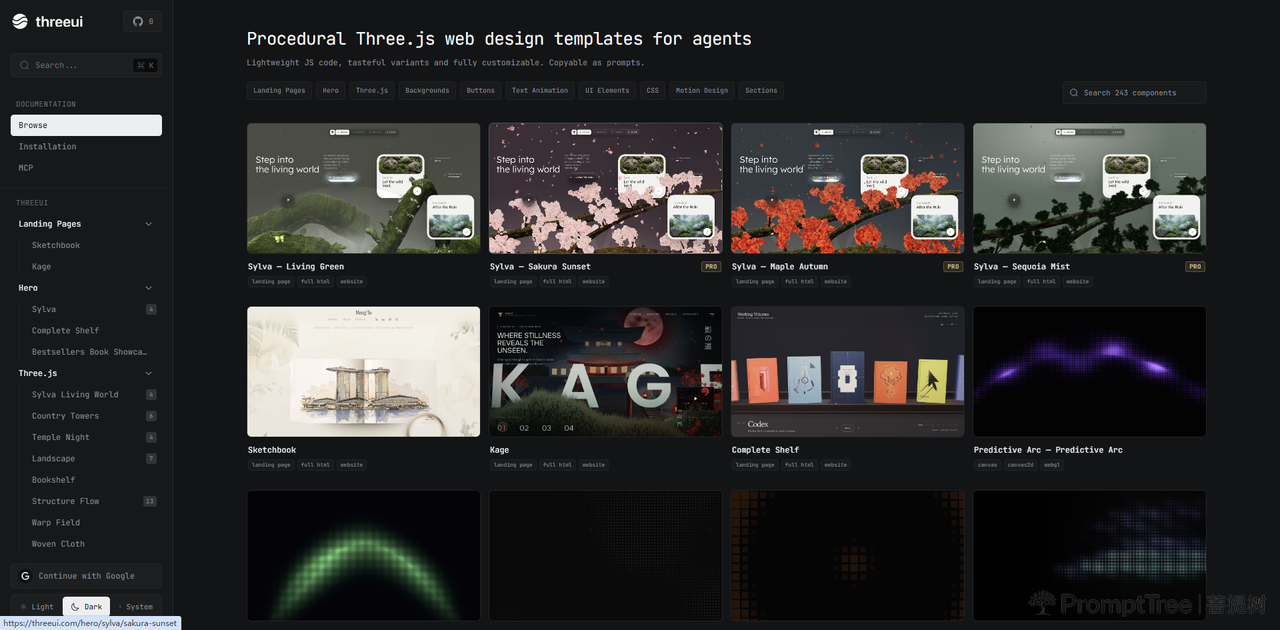Viewport: 1280px width, 630px height.
Task: Filter by Three.js tag
Action: point(372,90)
